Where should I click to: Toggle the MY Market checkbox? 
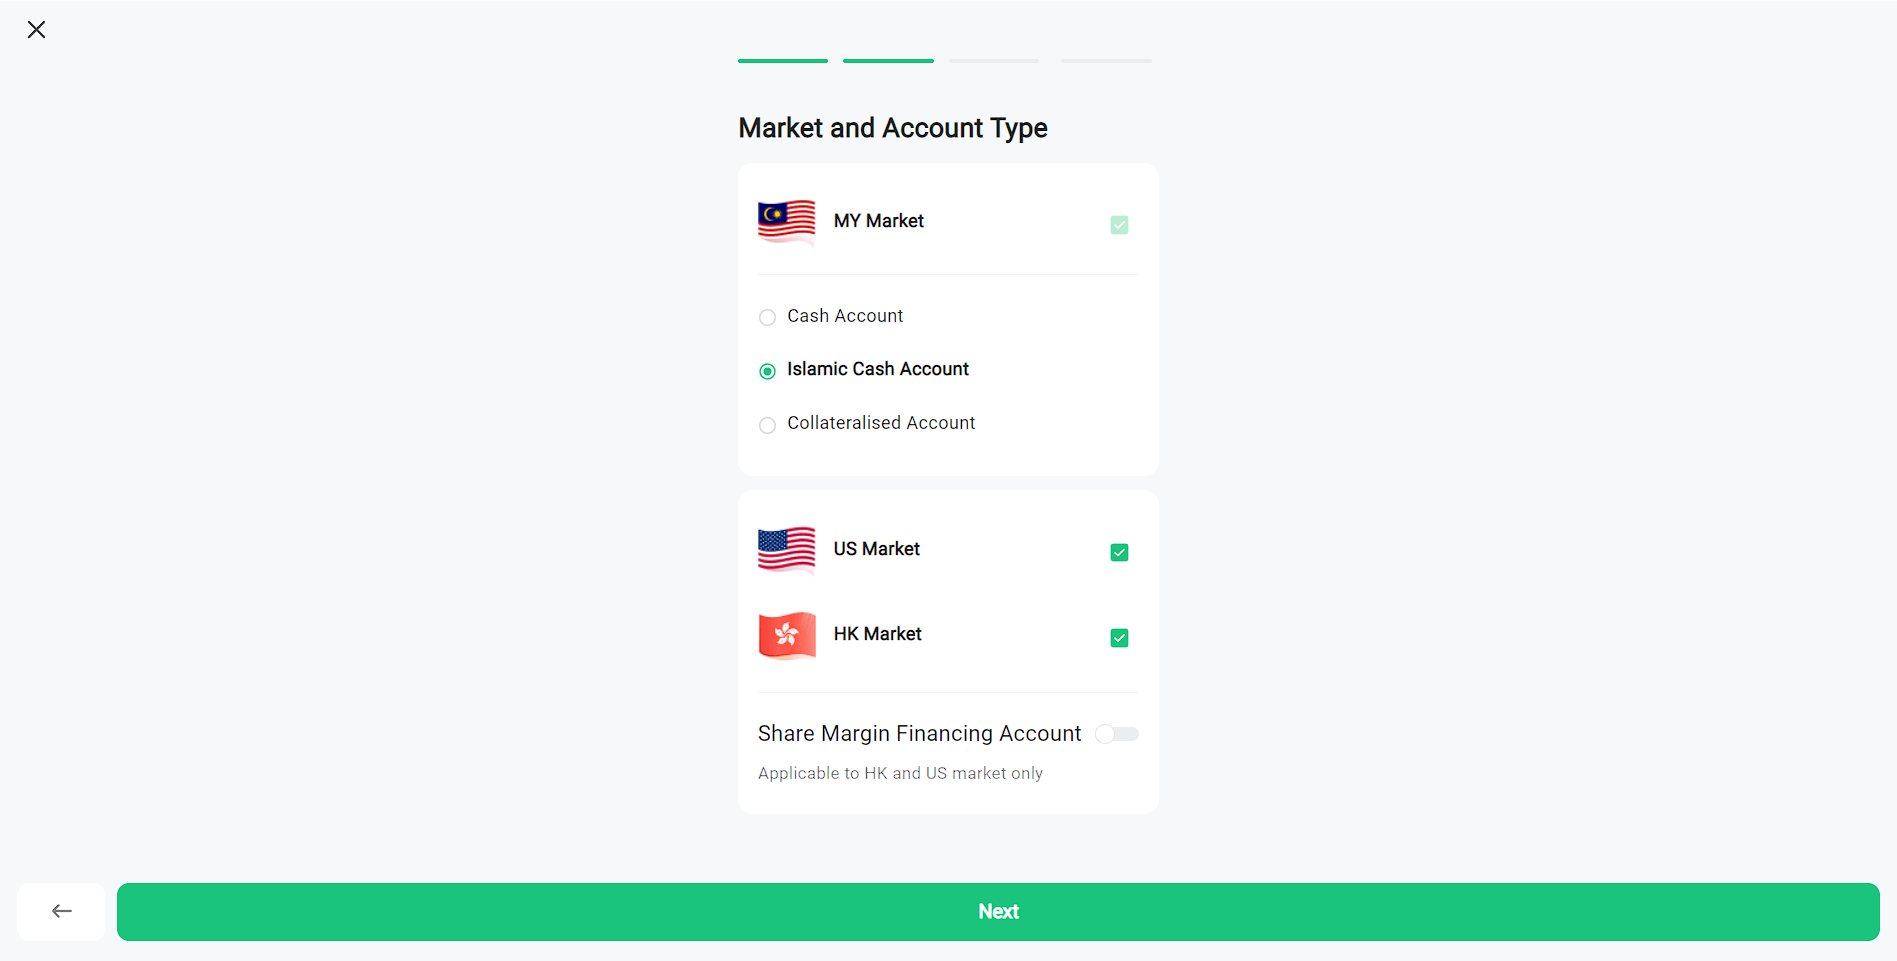(1119, 225)
